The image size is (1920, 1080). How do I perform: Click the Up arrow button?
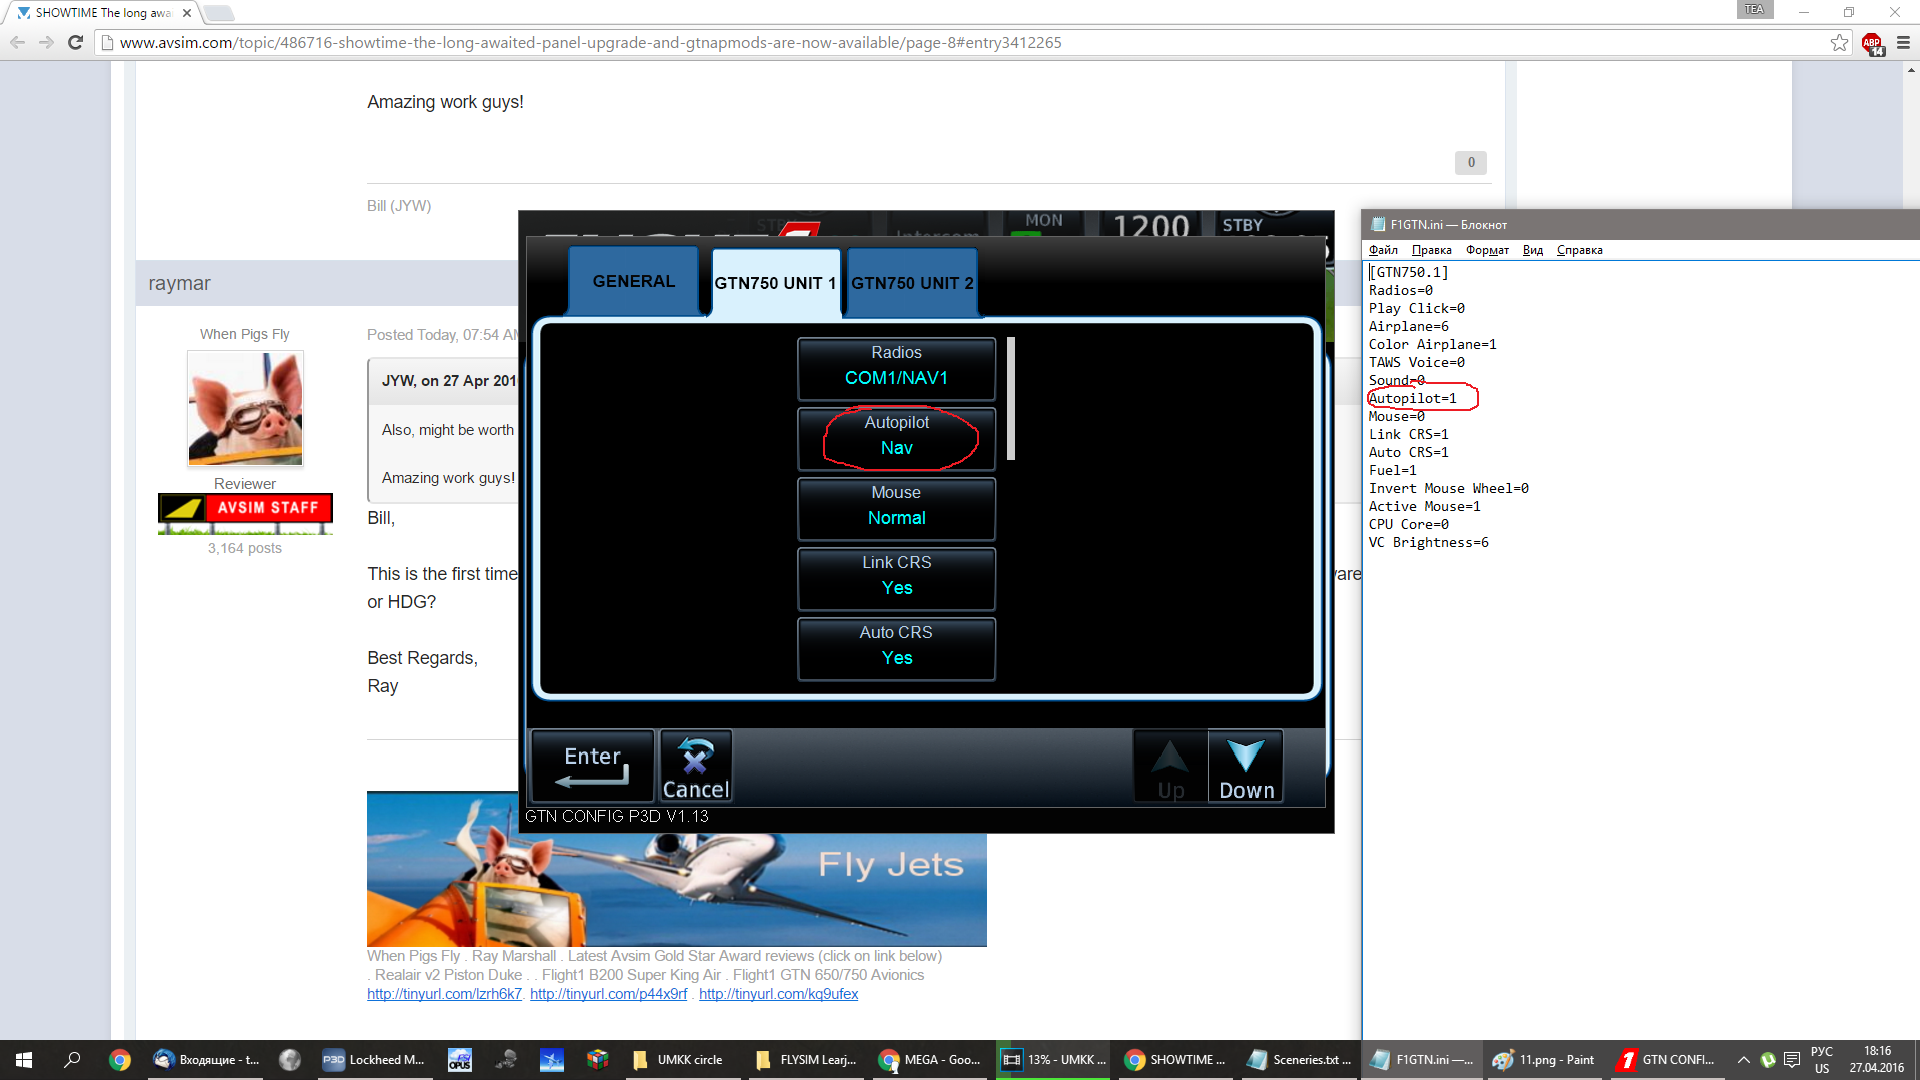[x=1170, y=766]
